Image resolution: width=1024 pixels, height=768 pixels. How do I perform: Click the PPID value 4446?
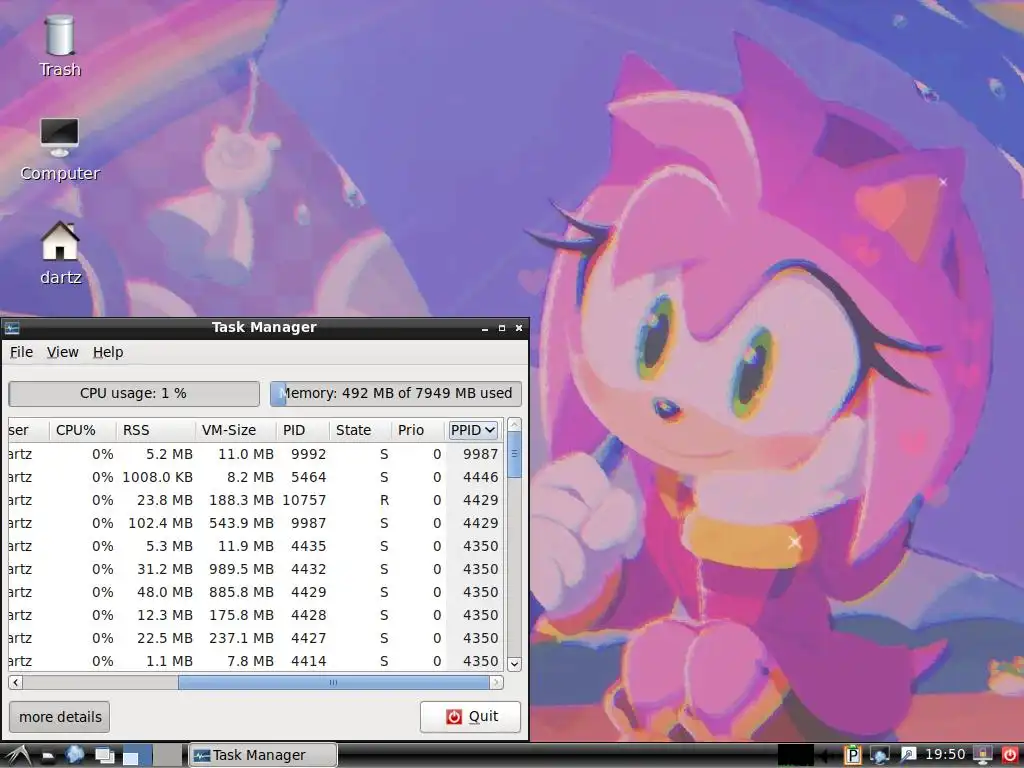(x=480, y=477)
